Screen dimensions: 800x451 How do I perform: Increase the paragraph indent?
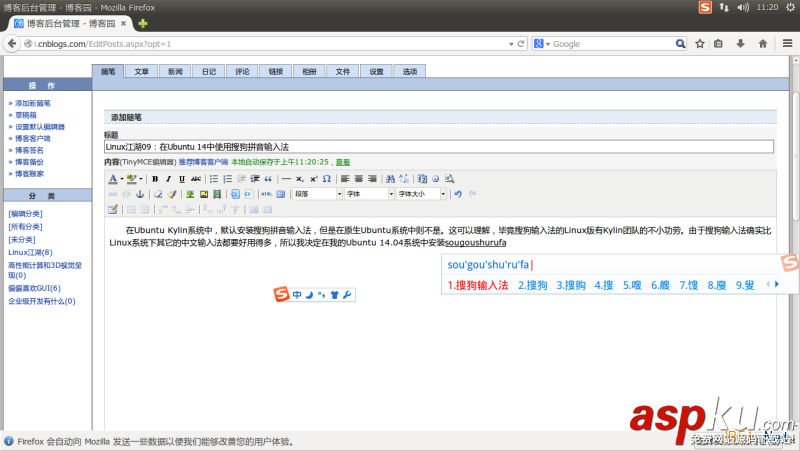pos(255,179)
